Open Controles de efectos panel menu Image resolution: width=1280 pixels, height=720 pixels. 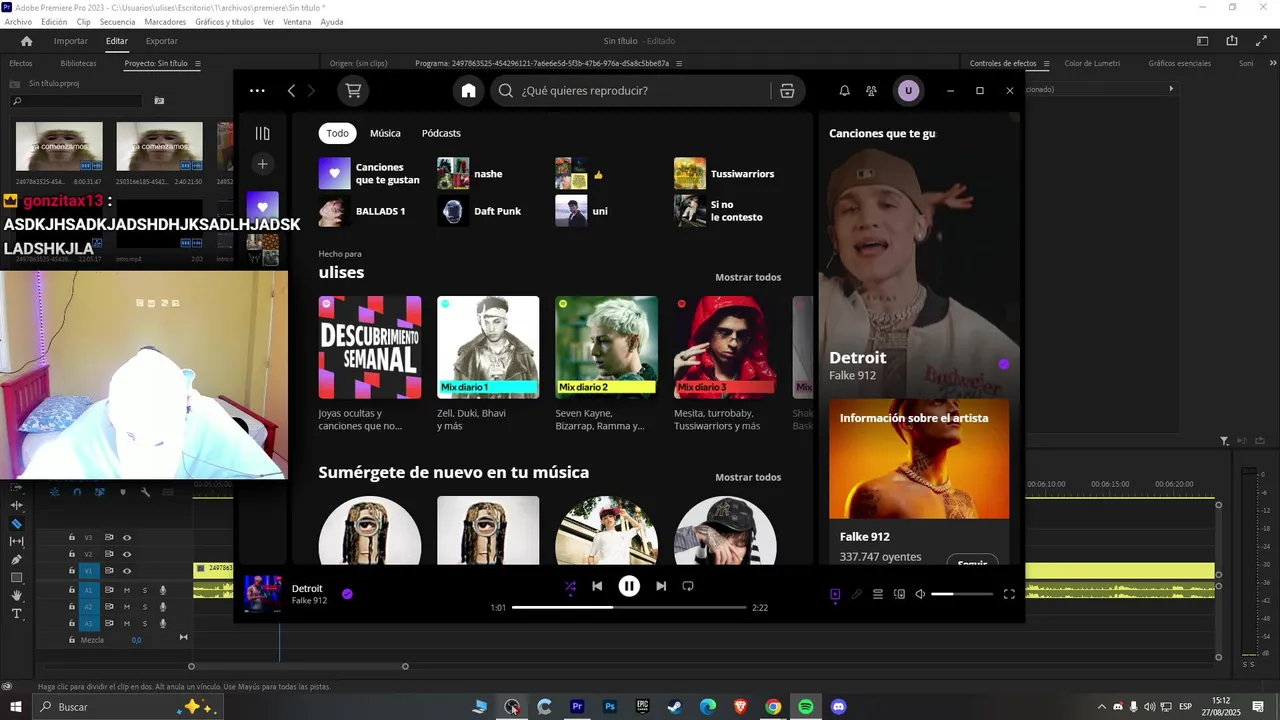[1046, 63]
